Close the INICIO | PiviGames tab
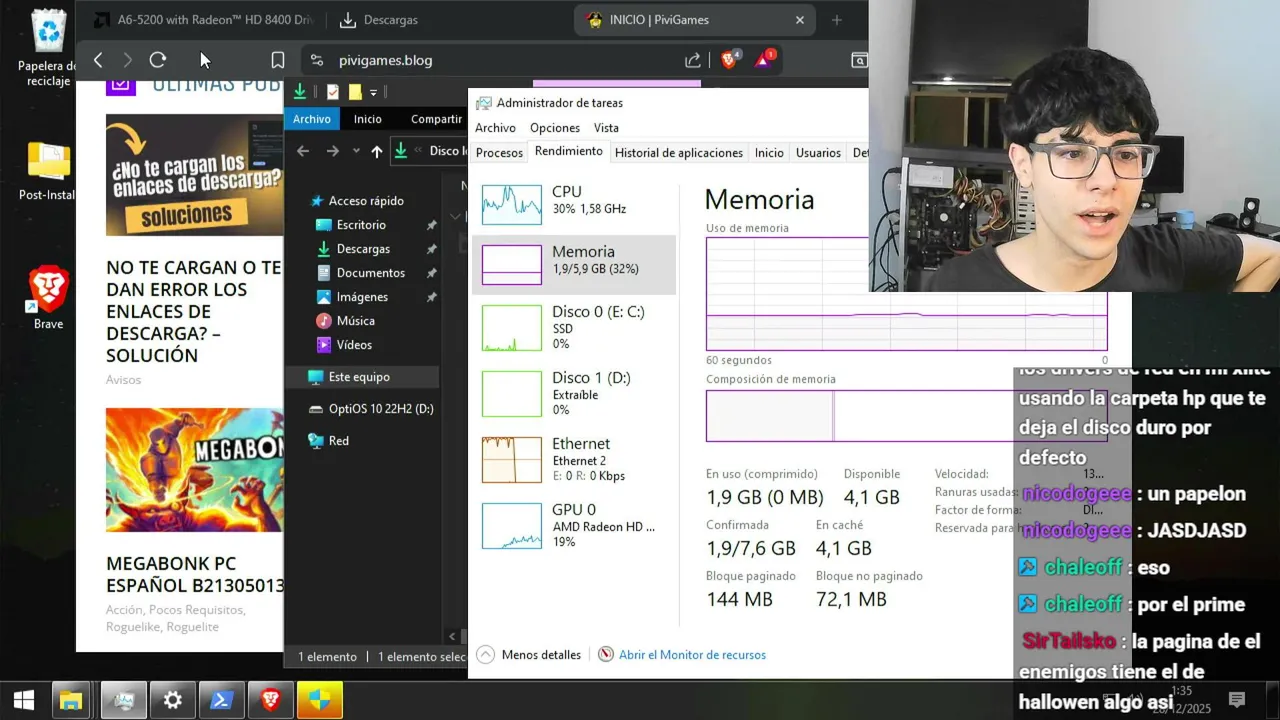This screenshot has width=1280, height=720. pyautogui.click(x=800, y=20)
